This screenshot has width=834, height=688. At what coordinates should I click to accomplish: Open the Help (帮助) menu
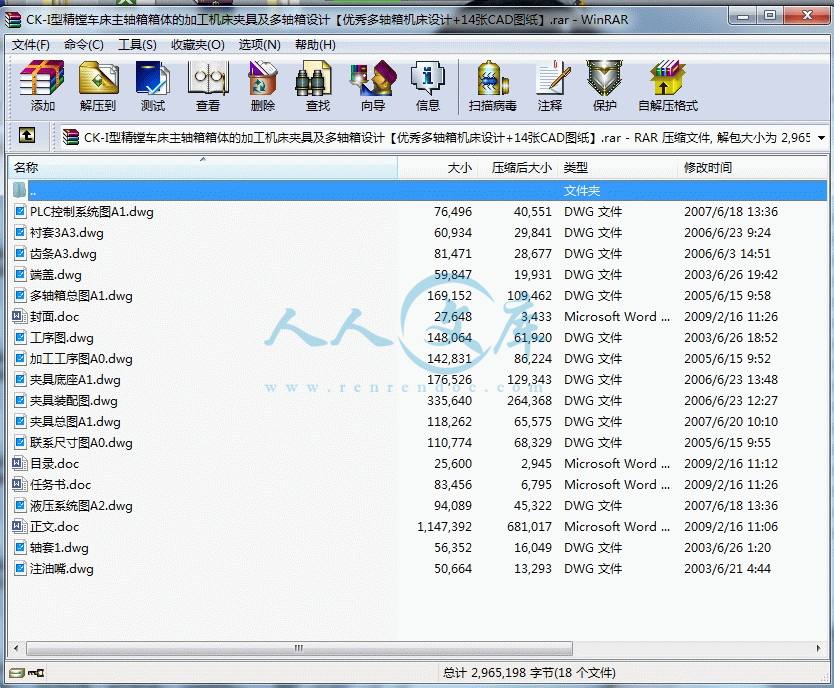click(x=315, y=45)
